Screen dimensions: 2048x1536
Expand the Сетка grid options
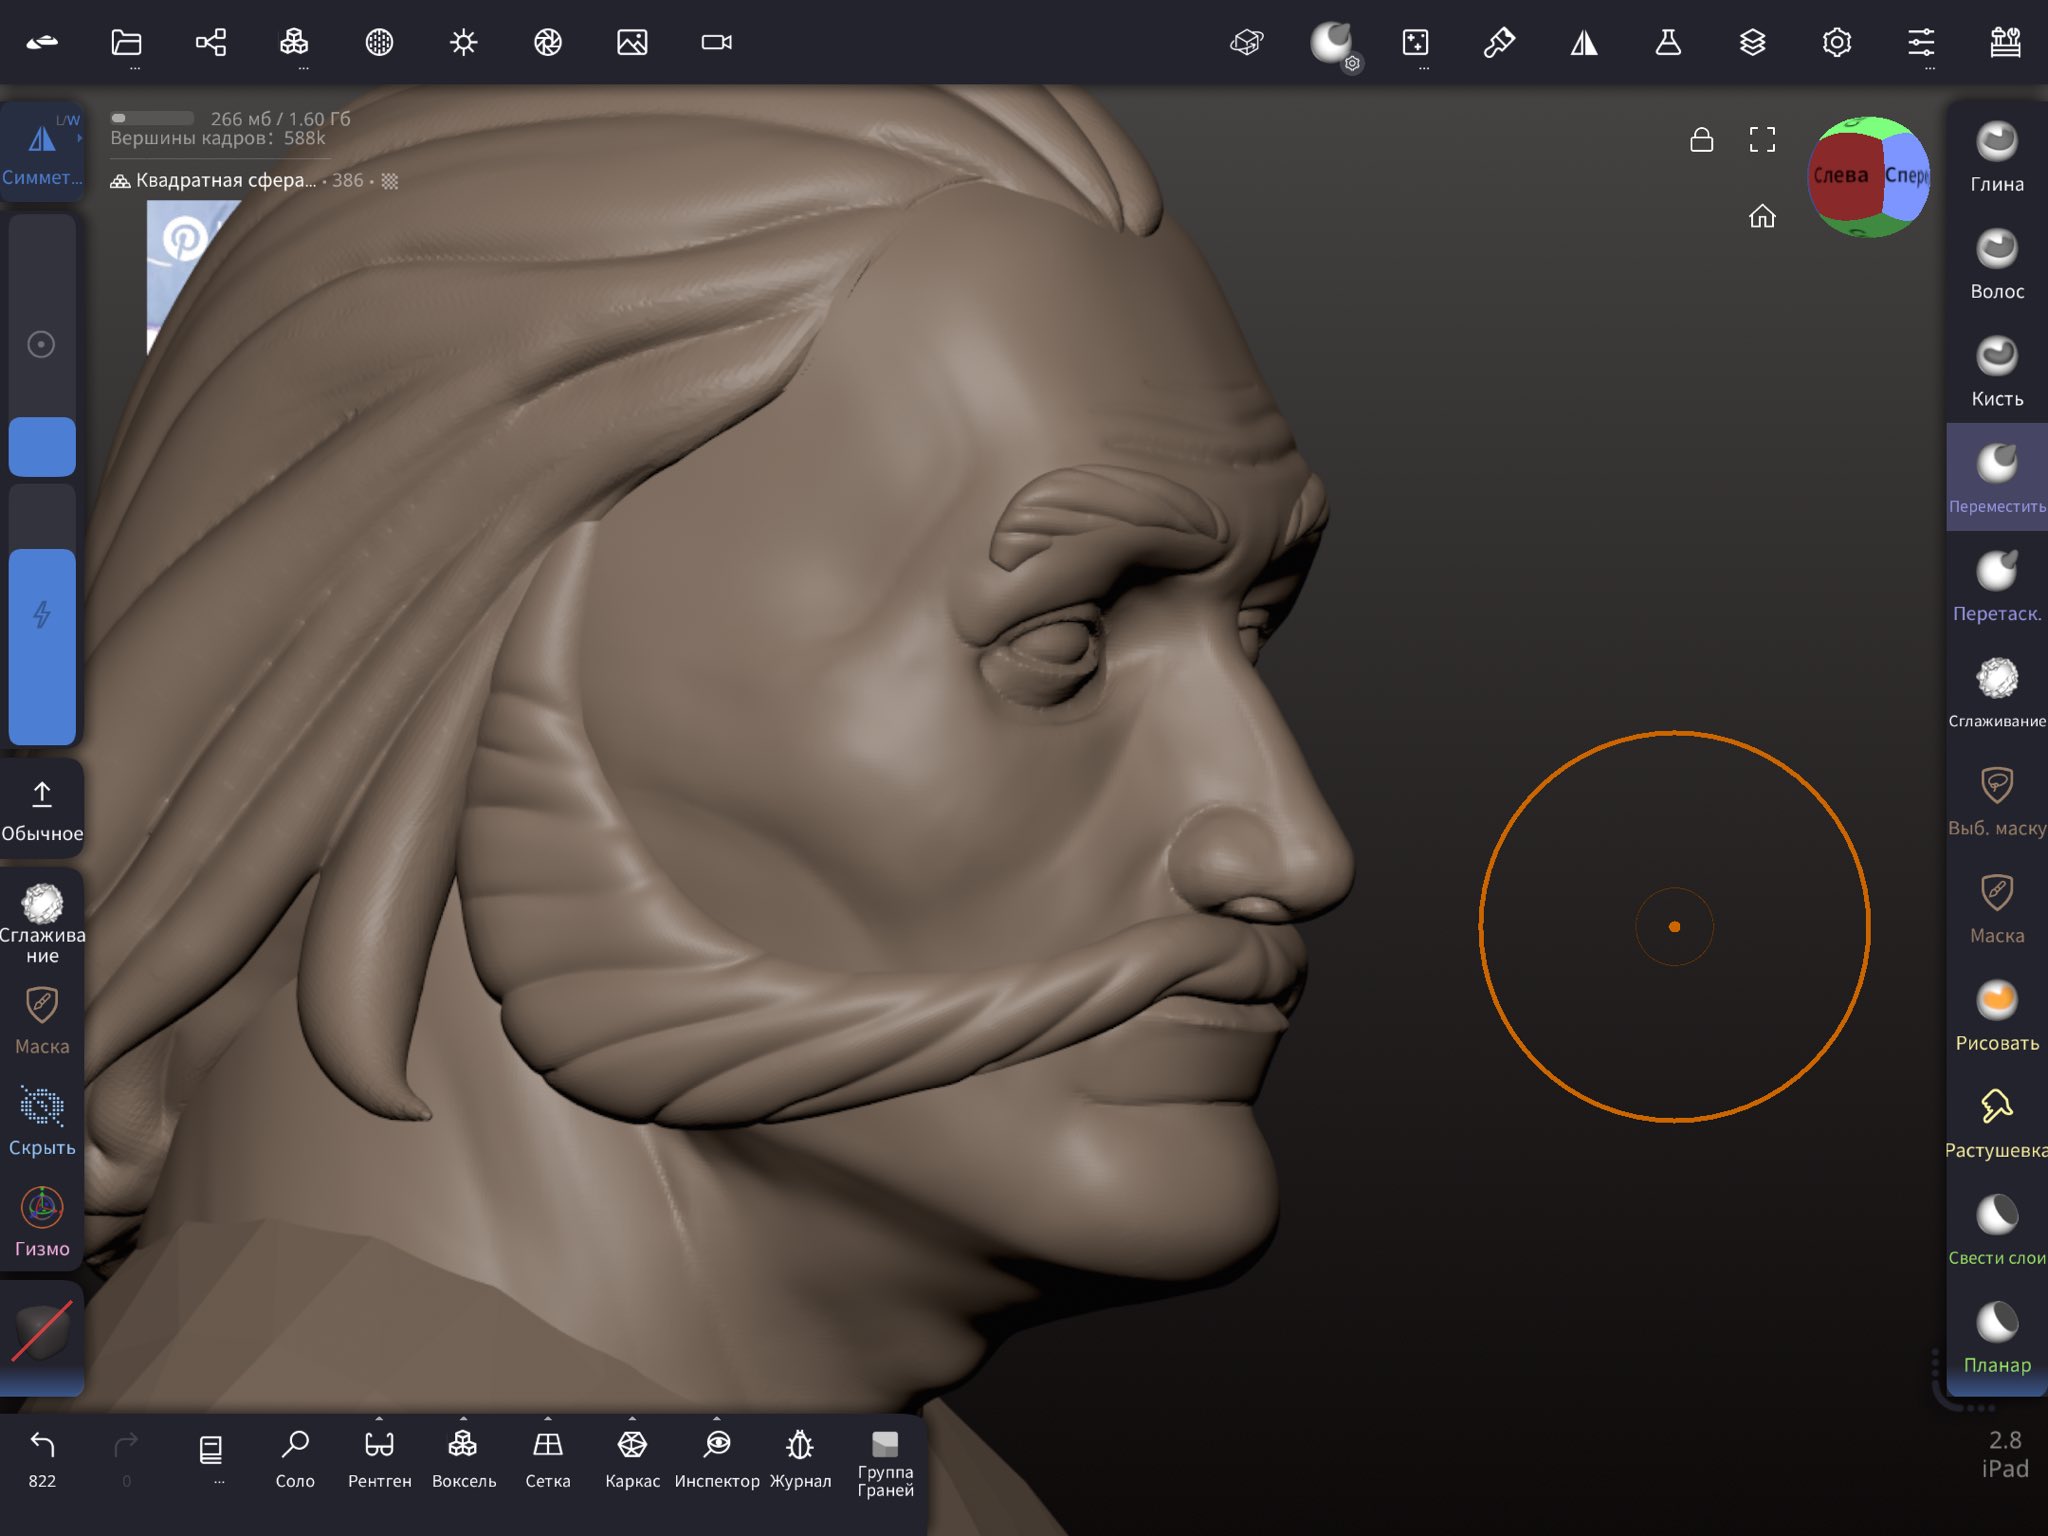pyautogui.click(x=548, y=1419)
